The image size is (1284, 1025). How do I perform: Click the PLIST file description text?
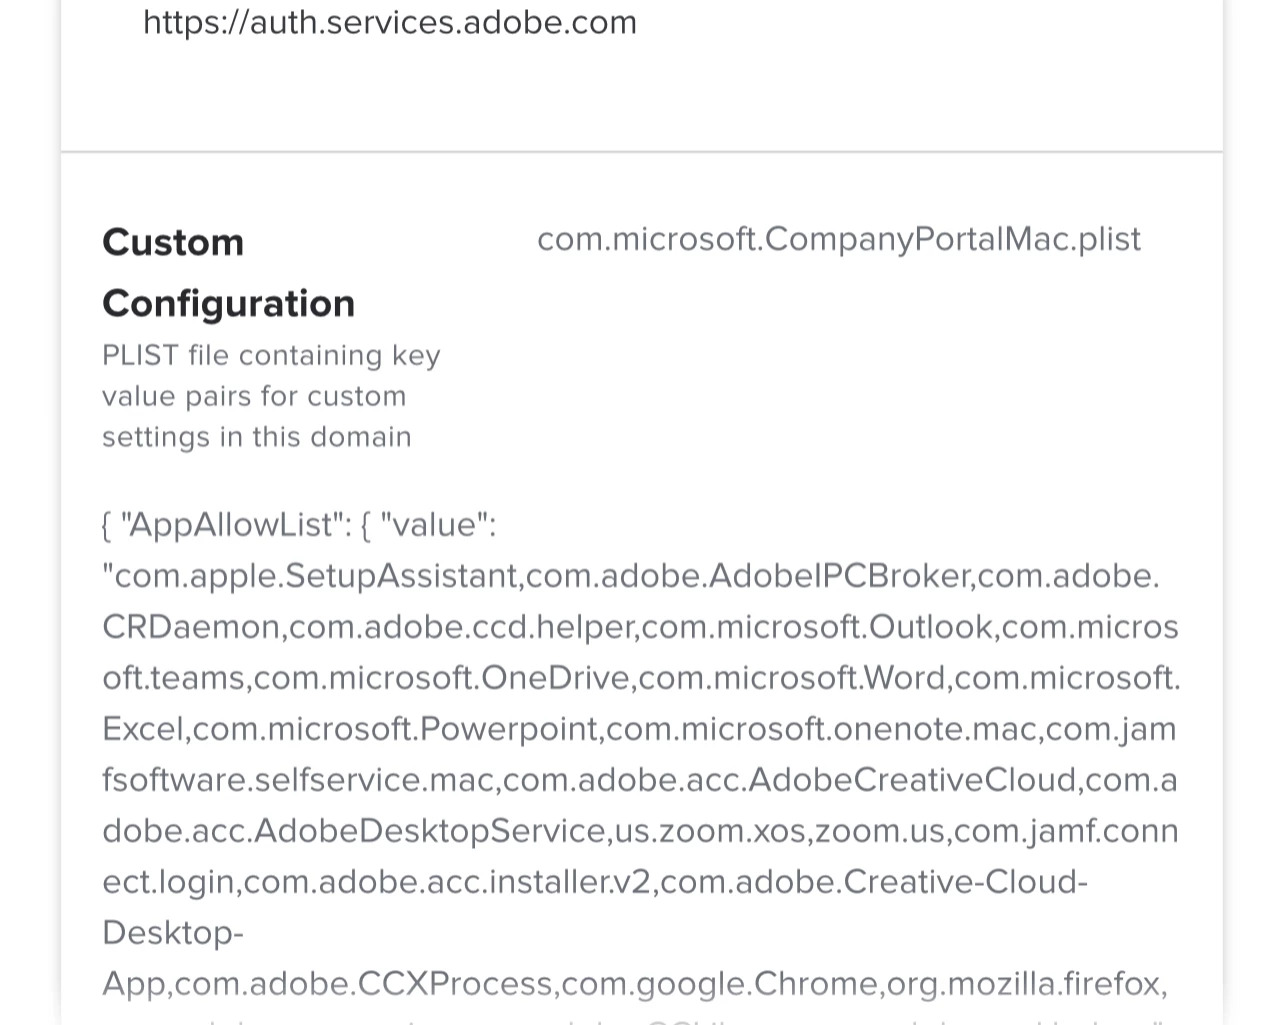[x=271, y=396]
